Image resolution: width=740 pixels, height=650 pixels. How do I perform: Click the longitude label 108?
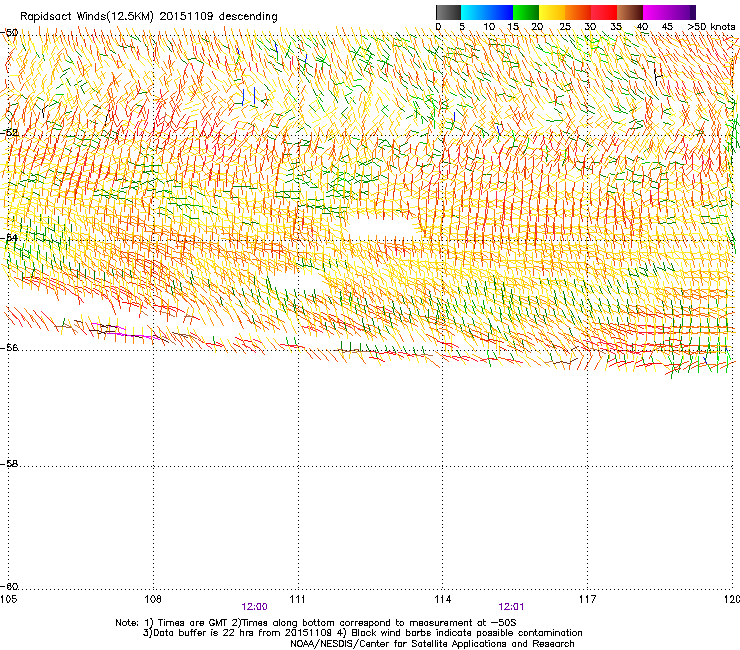[153, 599]
